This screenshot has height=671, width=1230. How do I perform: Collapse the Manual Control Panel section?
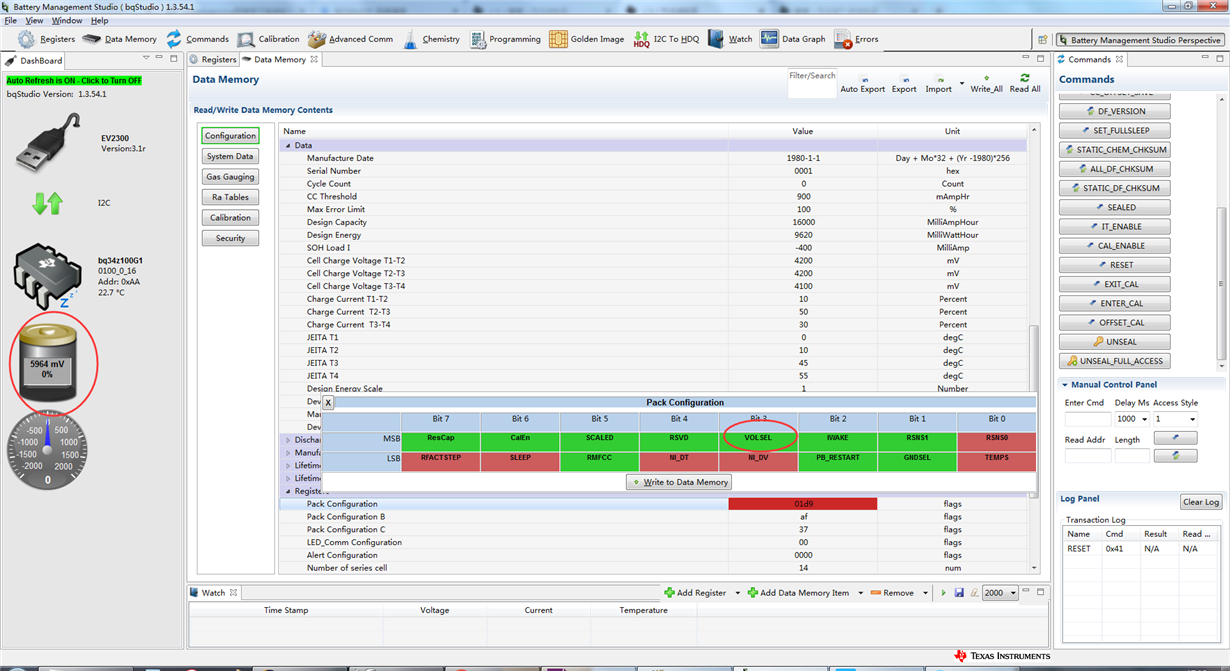point(1064,384)
